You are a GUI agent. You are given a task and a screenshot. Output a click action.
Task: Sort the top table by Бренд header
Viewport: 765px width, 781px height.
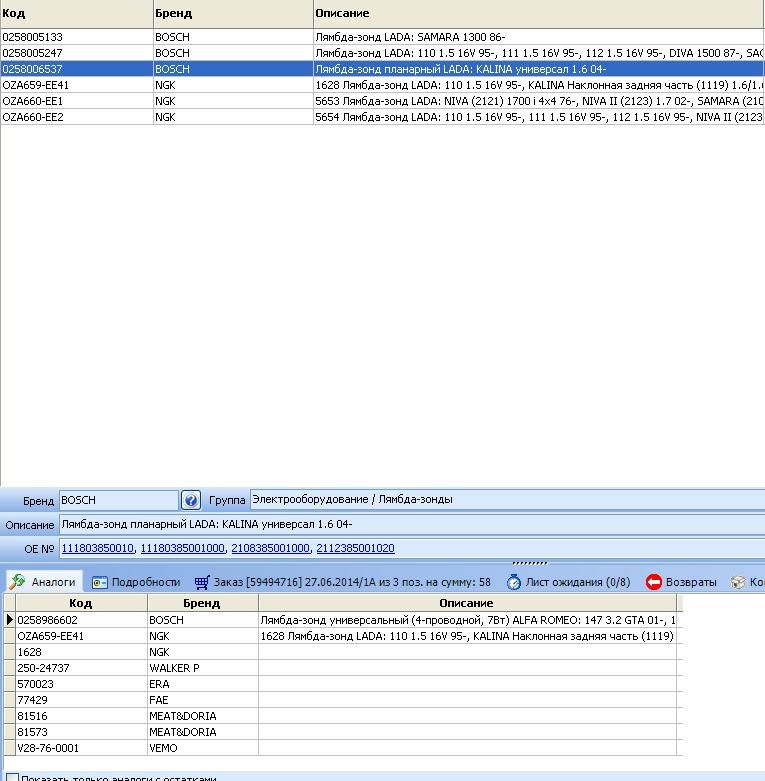(233, 13)
